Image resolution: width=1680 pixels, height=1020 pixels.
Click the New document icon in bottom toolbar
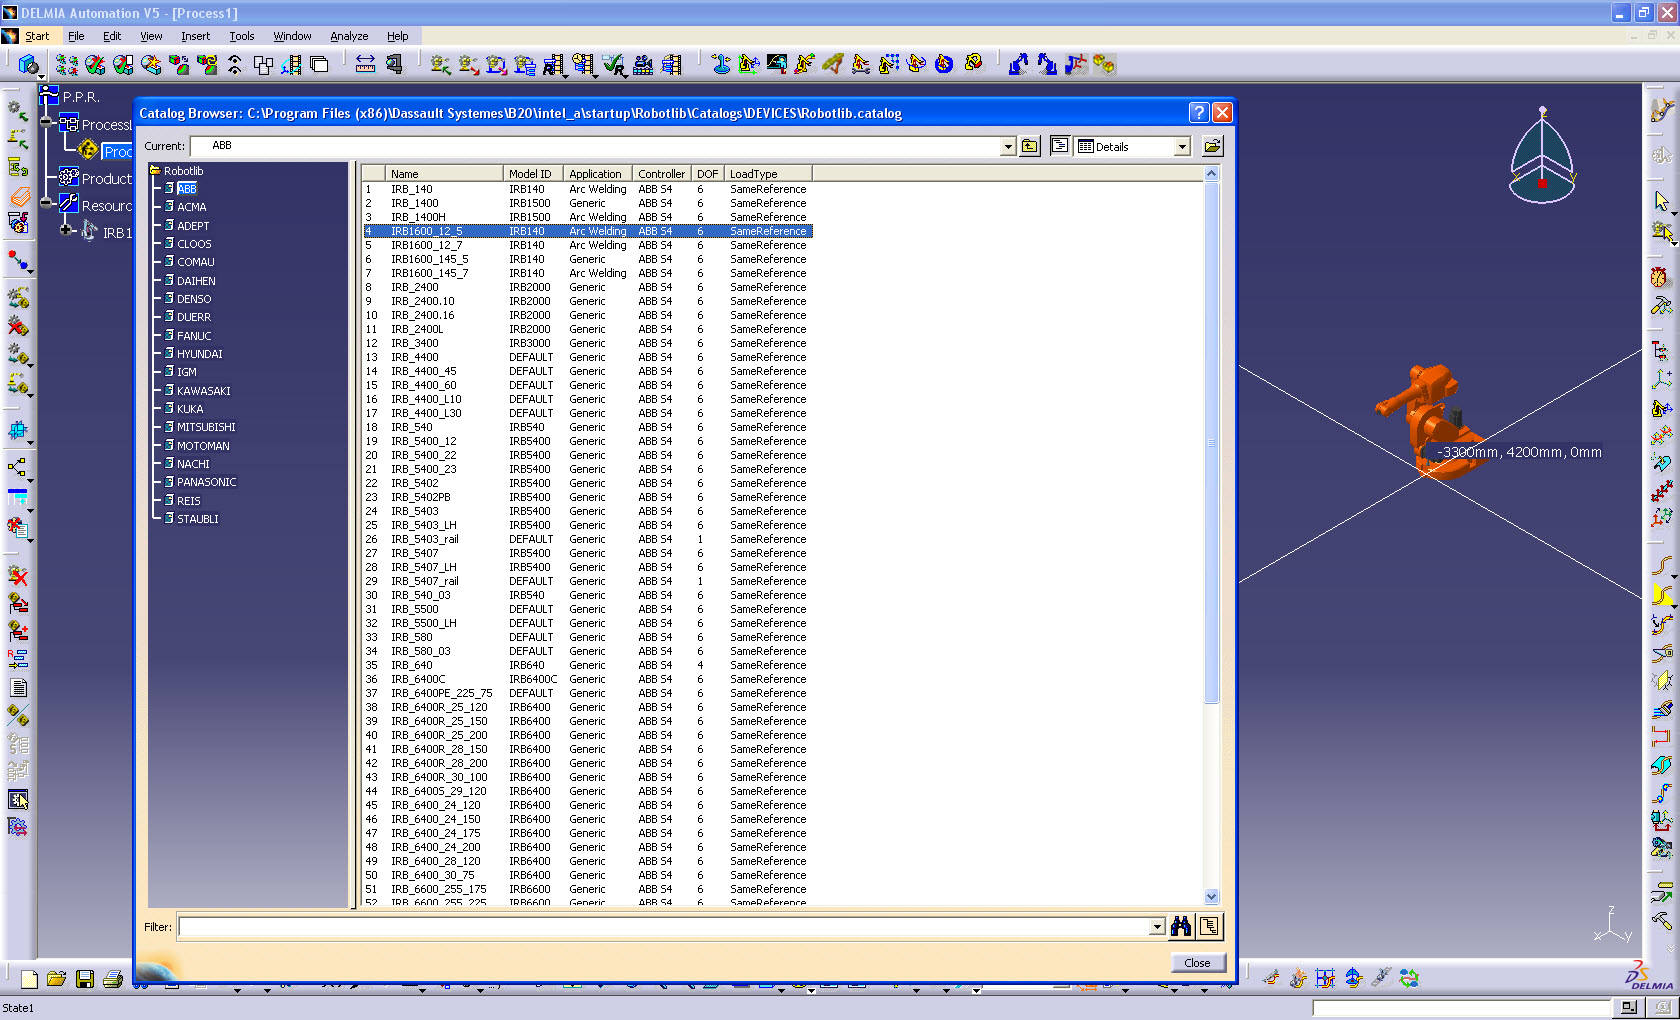(x=29, y=979)
